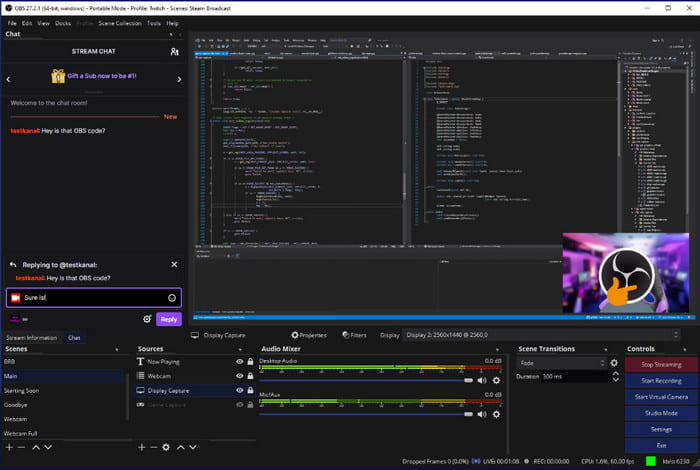Open source Filters button

coord(354,335)
